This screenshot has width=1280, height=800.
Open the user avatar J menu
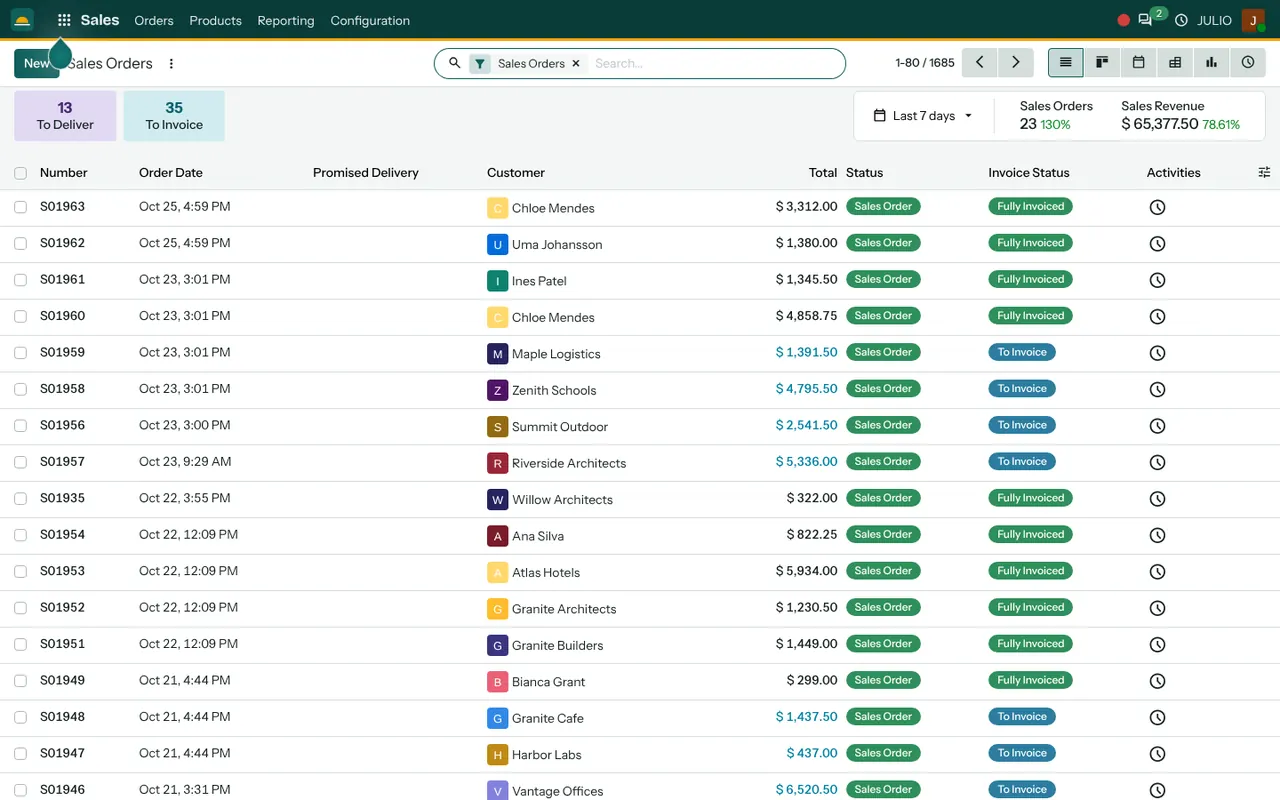[x=1253, y=20]
